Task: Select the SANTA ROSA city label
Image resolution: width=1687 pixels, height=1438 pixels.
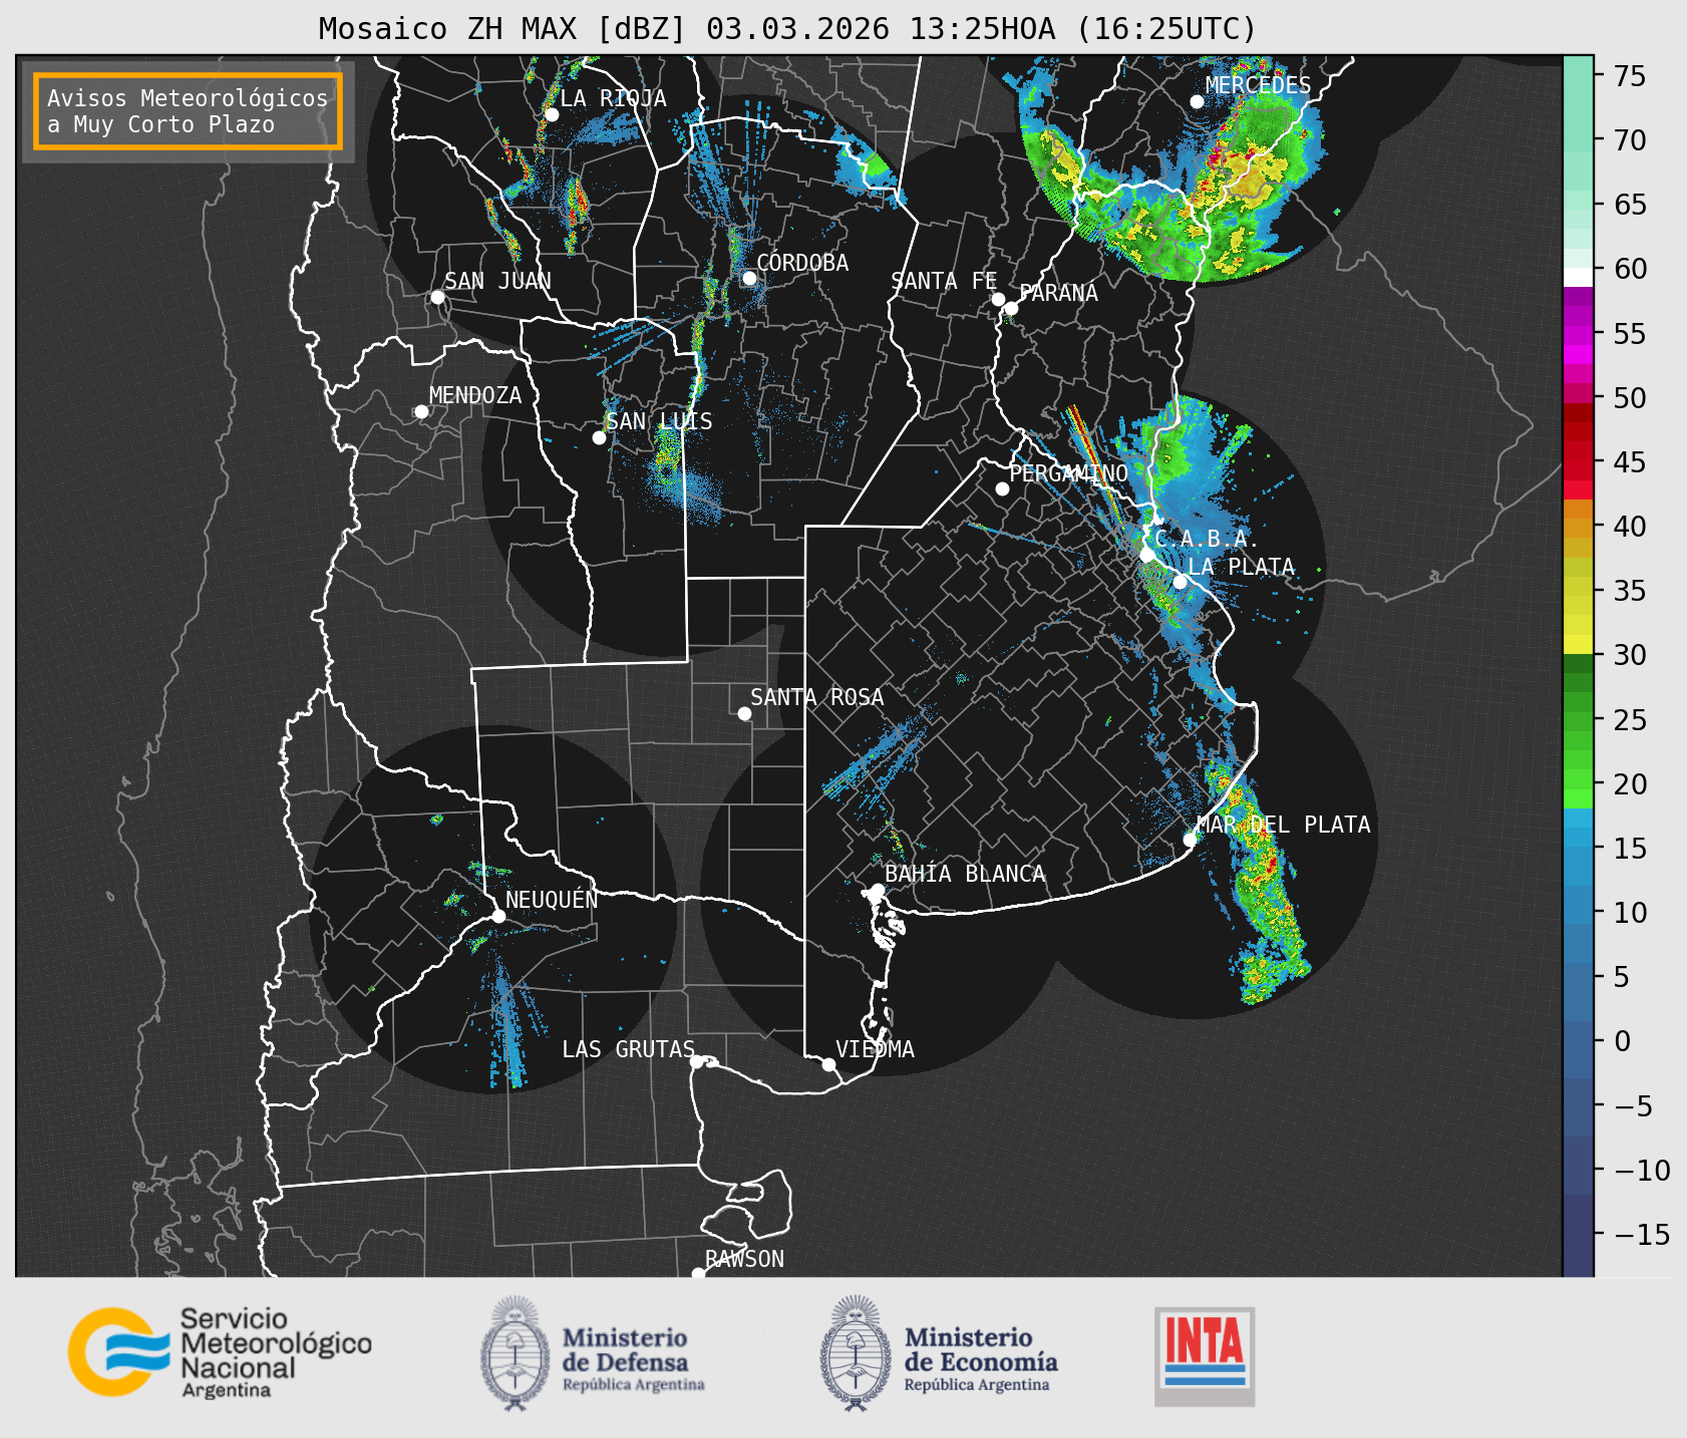Action: pos(817,697)
